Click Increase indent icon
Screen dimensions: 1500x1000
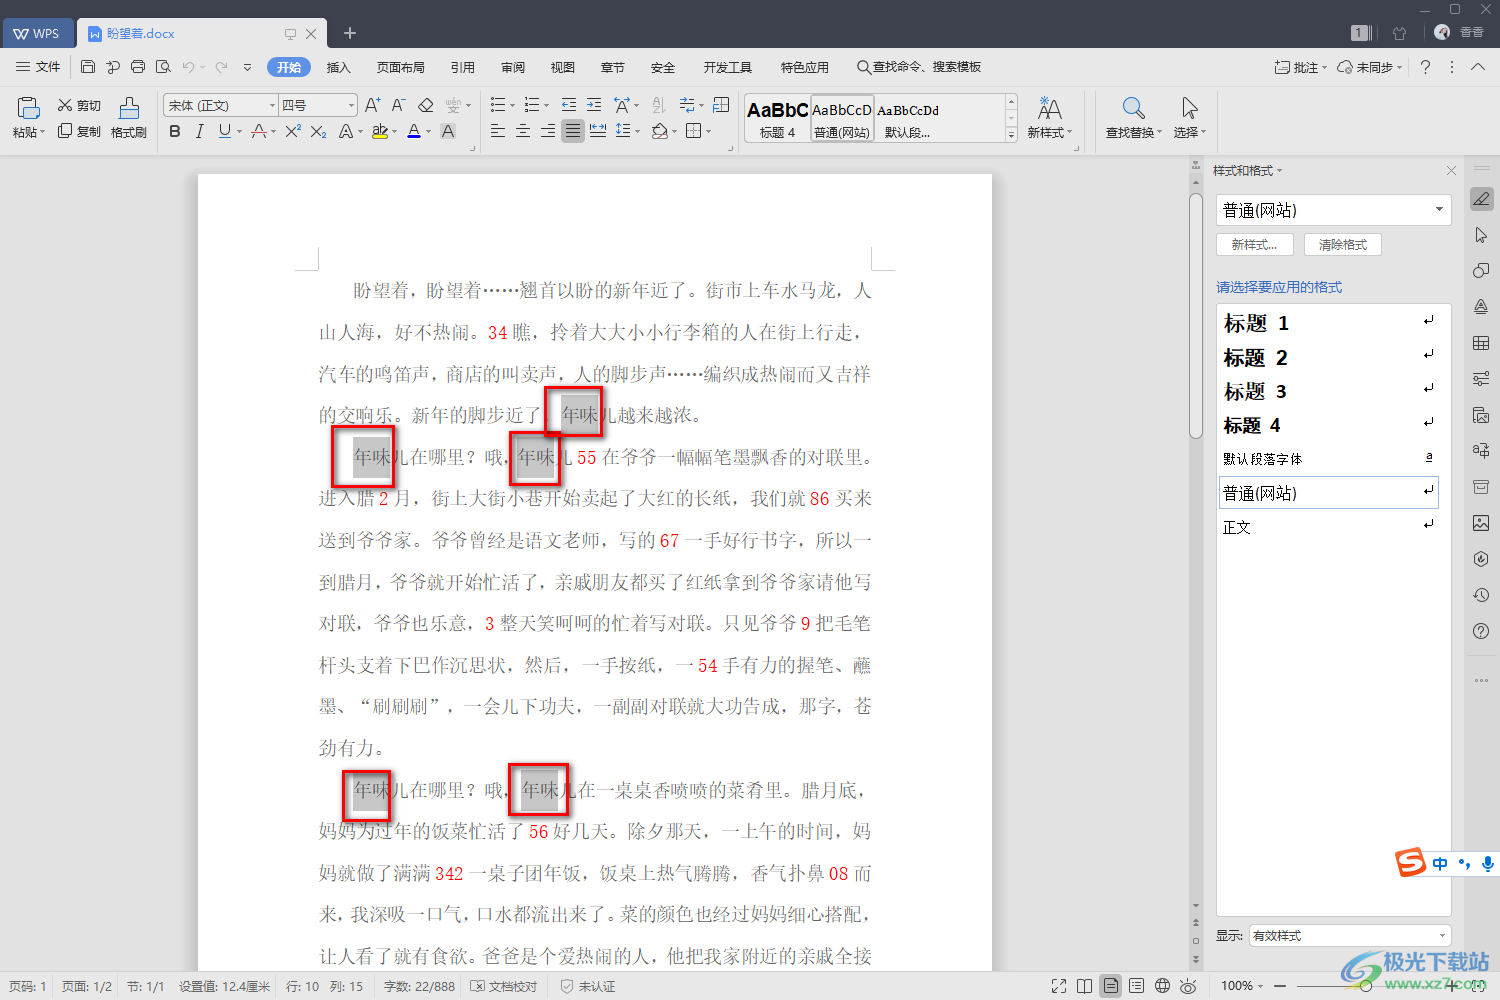(594, 105)
